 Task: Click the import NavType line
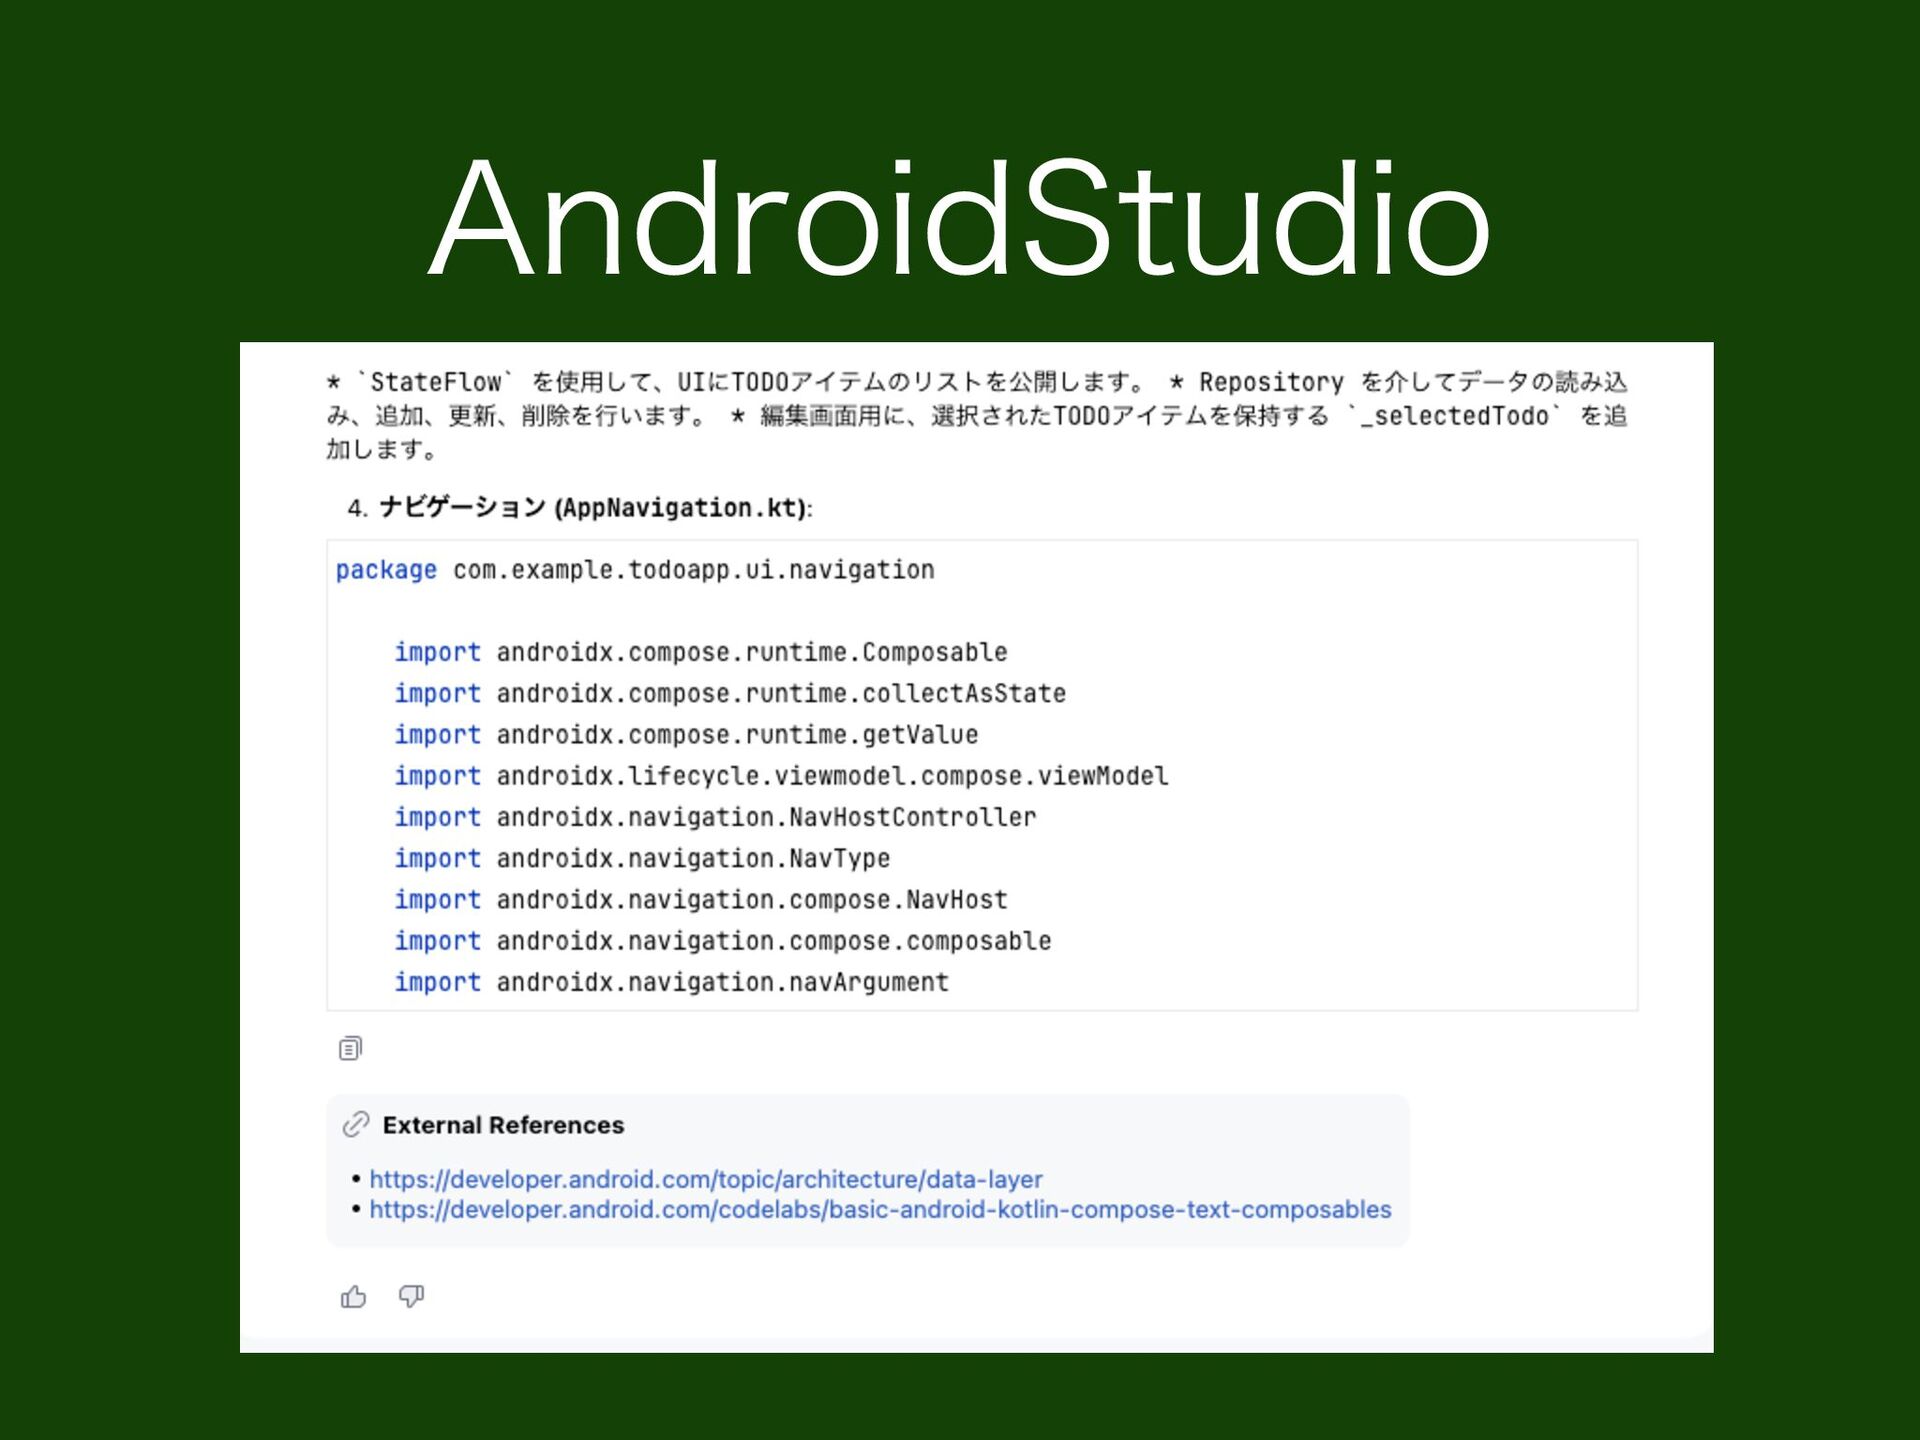[x=642, y=858]
